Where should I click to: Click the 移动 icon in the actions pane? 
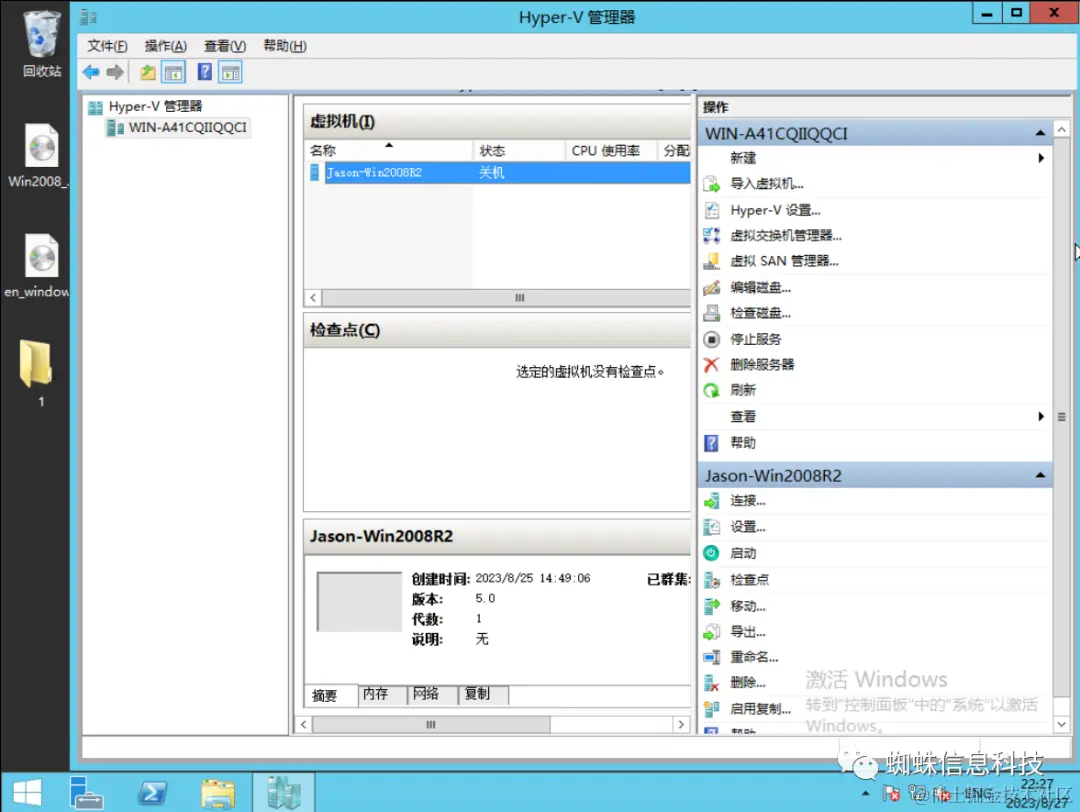click(712, 606)
